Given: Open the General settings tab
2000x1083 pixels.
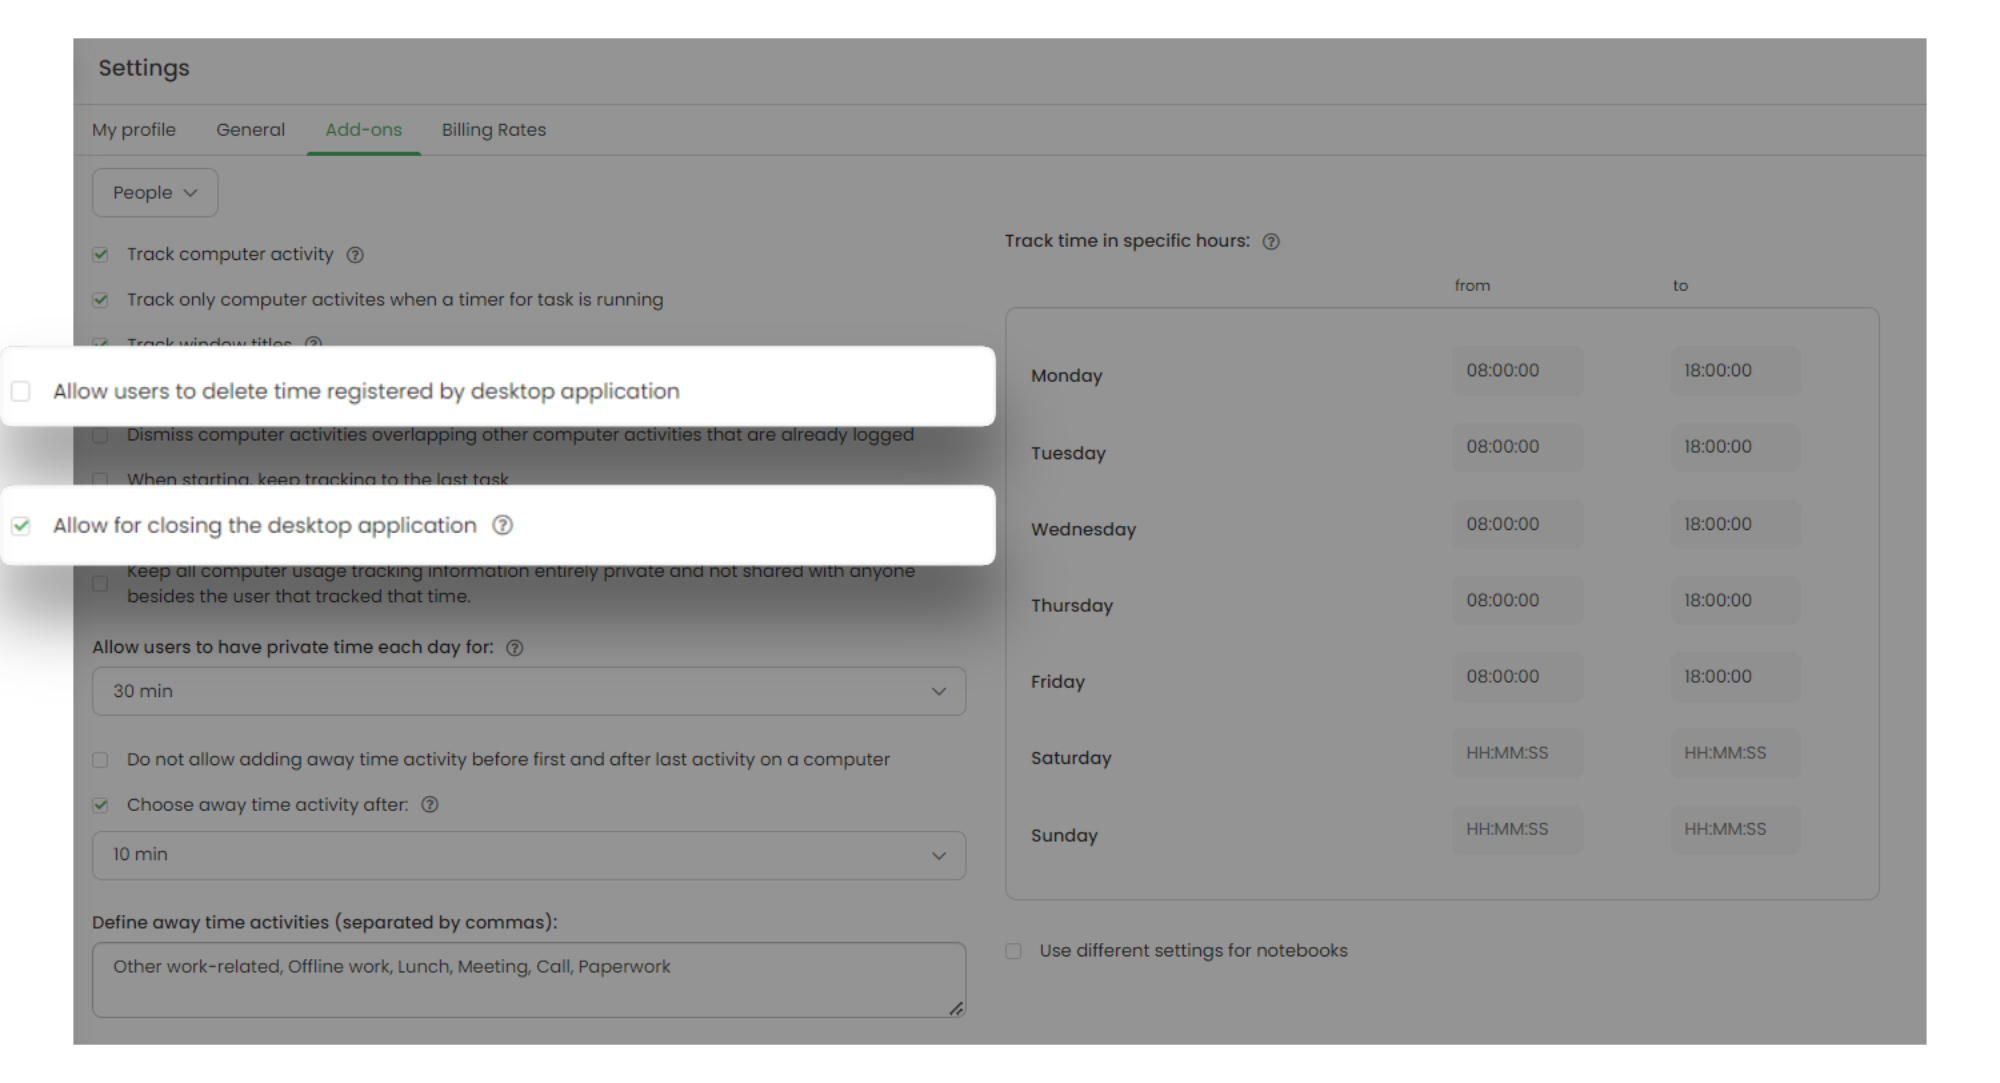Looking at the screenshot, I should point(250,130).
